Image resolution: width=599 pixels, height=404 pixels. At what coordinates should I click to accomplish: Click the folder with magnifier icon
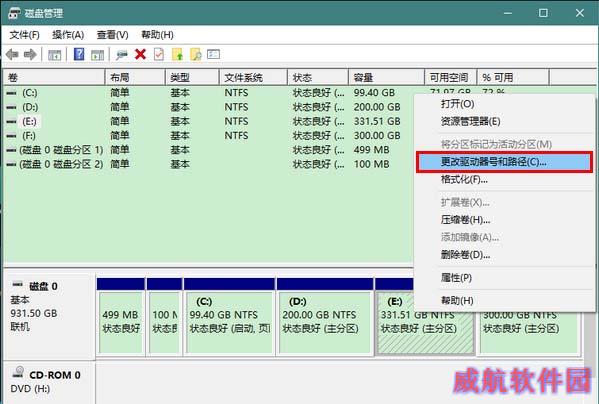pos(196,54)
